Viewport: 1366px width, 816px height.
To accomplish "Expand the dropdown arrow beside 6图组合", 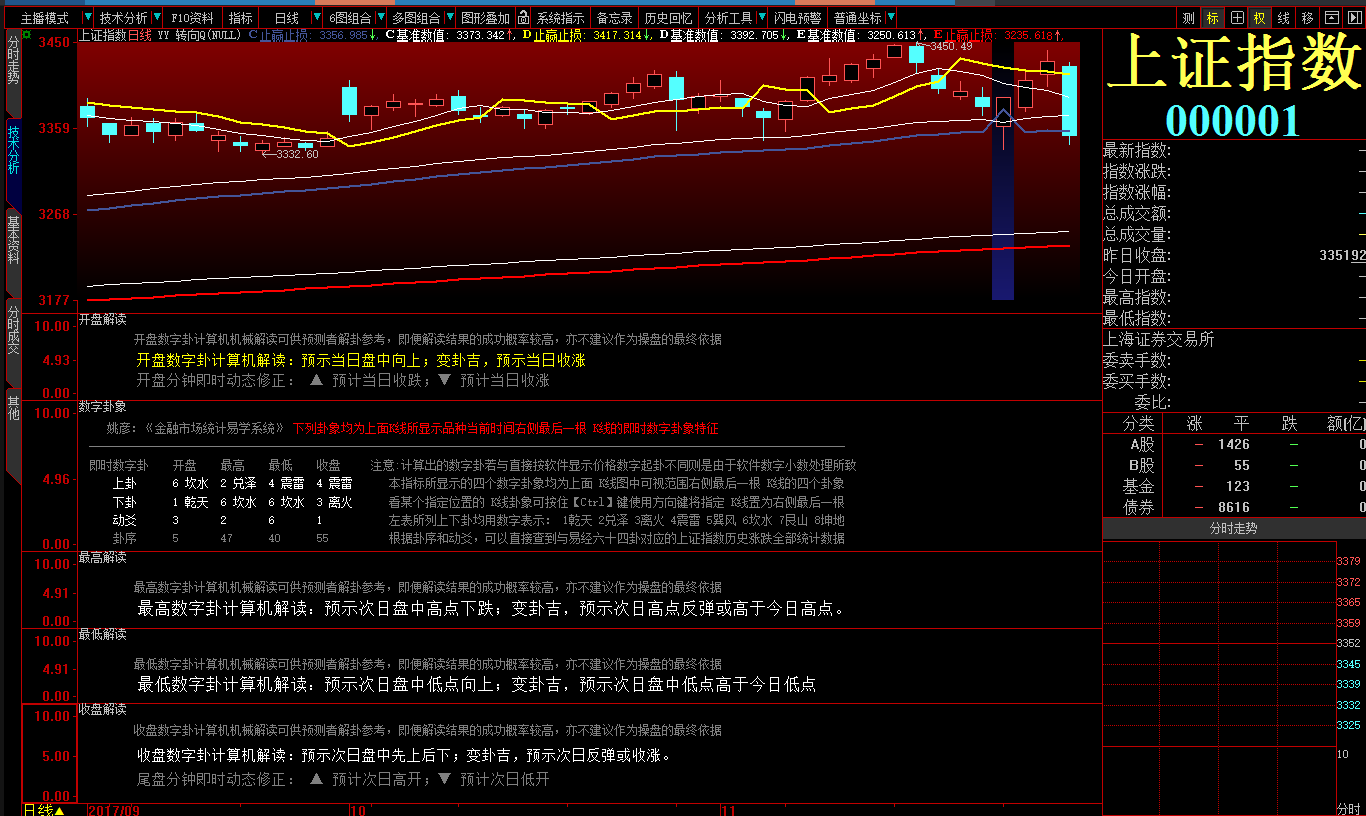I will click(381, 18).
